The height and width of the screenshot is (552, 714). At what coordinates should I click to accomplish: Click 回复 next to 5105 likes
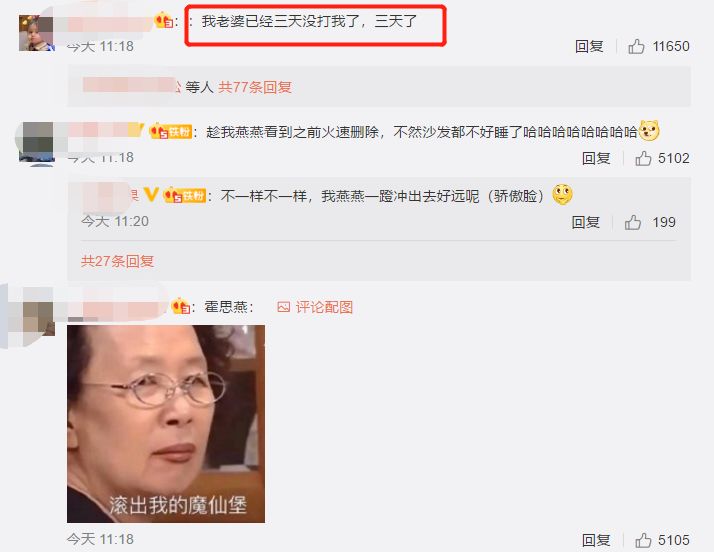[x=596, y=540]
